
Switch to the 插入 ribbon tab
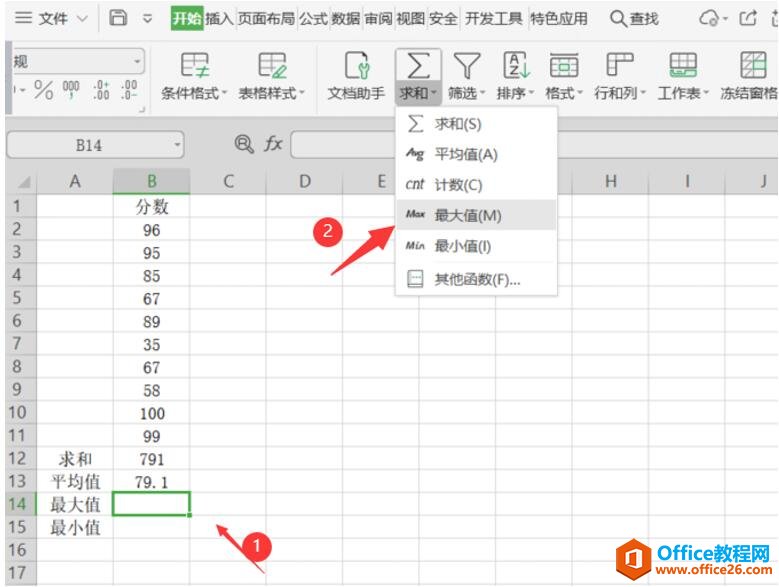tap(220, 19)
